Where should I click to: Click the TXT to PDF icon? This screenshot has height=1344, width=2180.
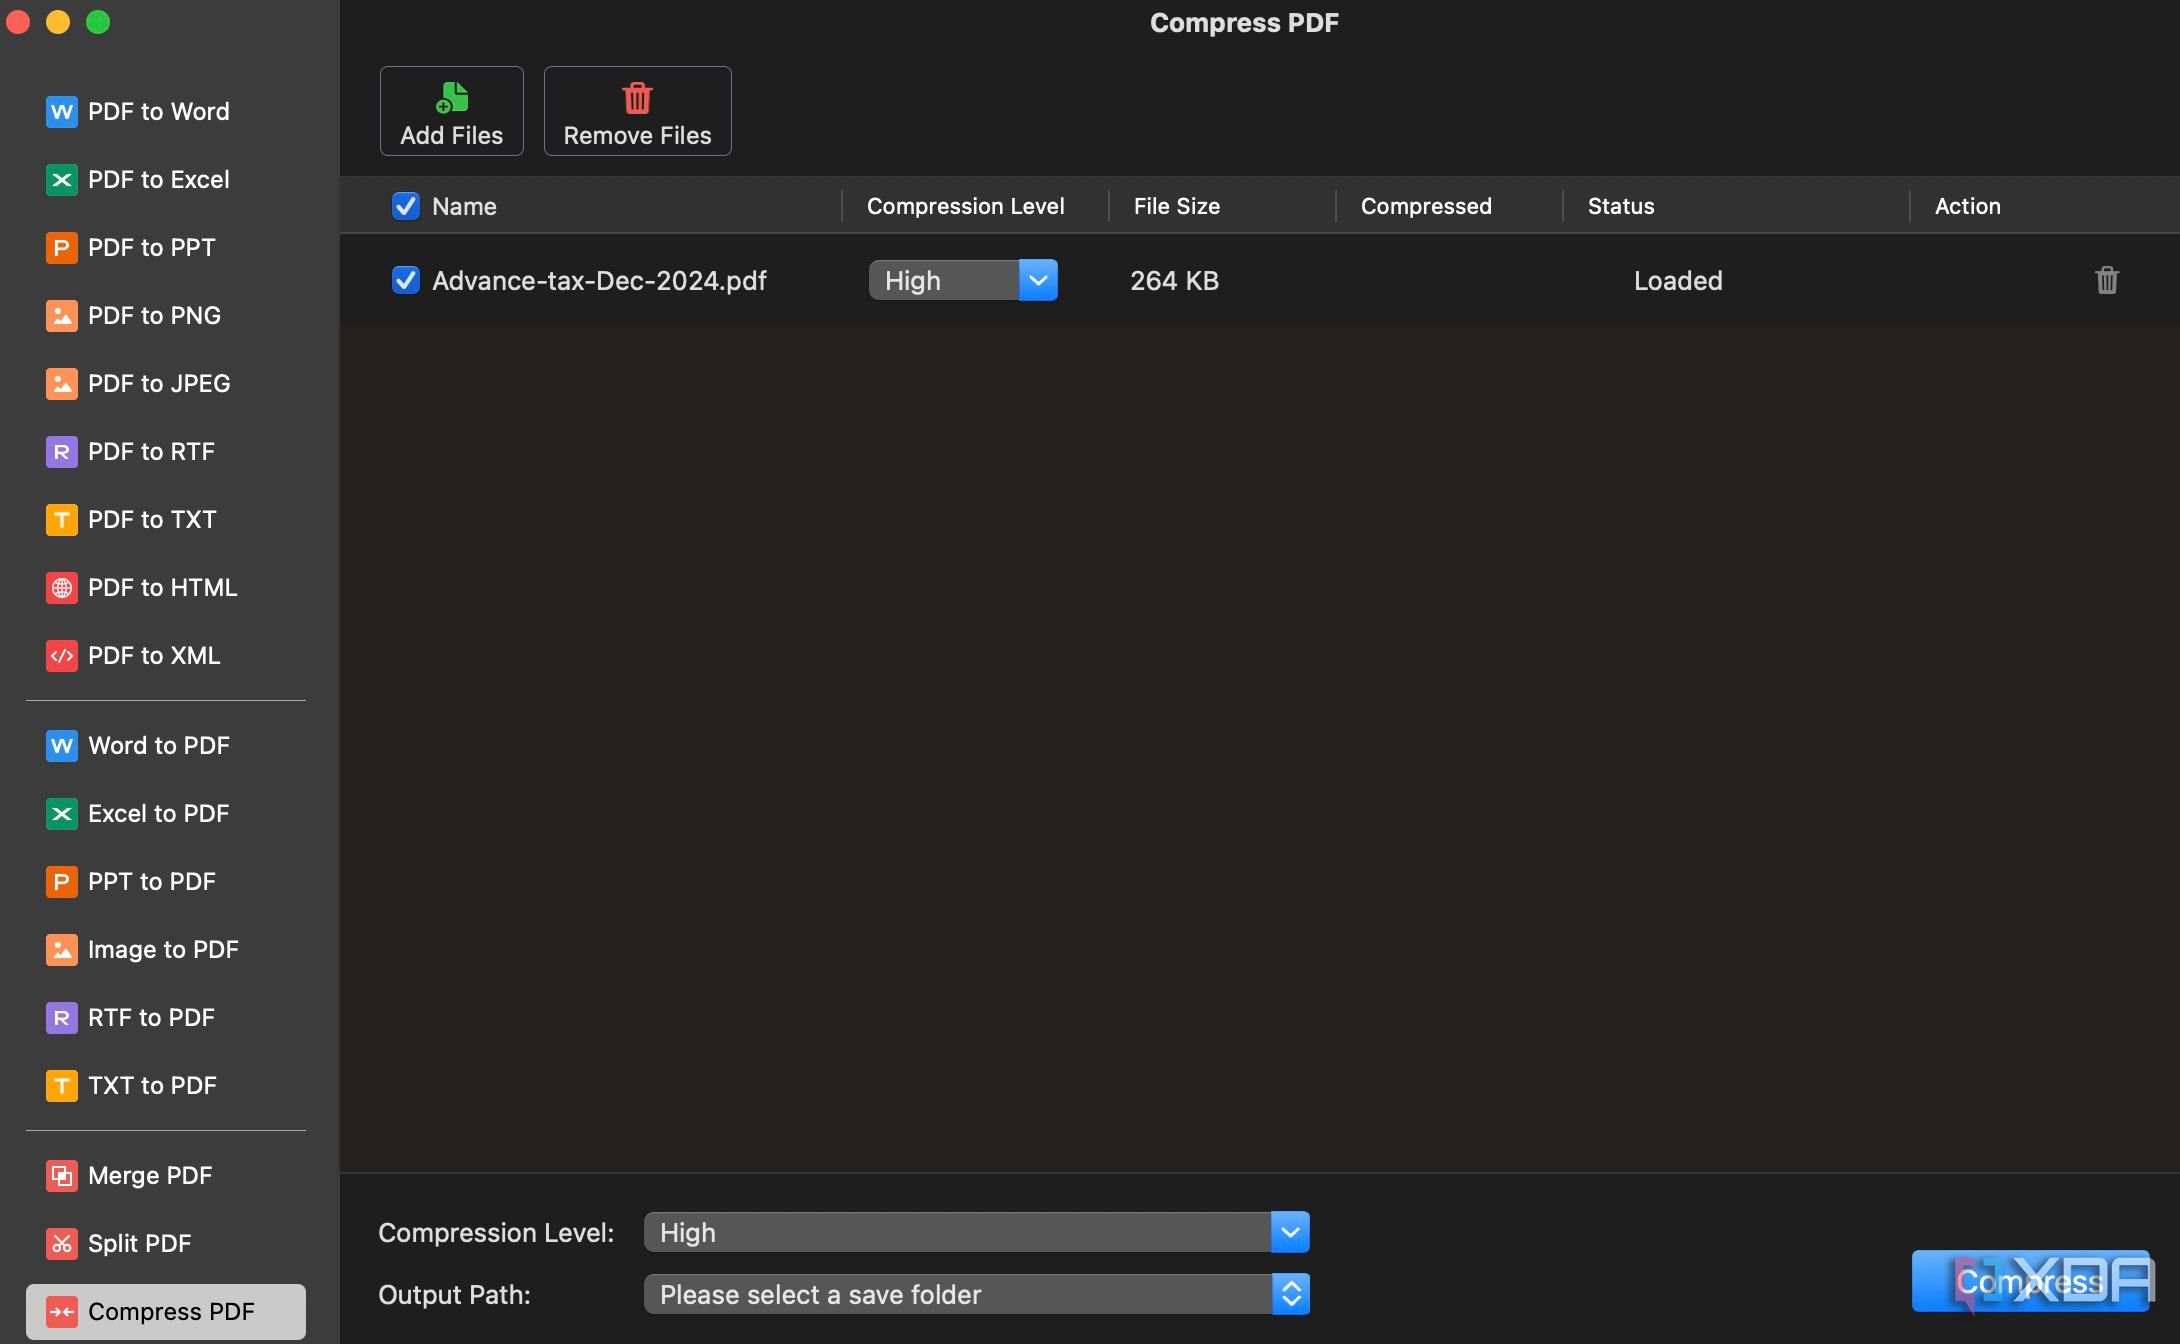coord(62,1085)
